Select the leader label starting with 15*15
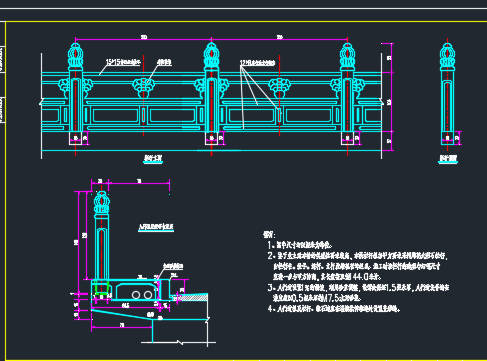487x361 pixels. pyautogui.click(x=123, y=62)
